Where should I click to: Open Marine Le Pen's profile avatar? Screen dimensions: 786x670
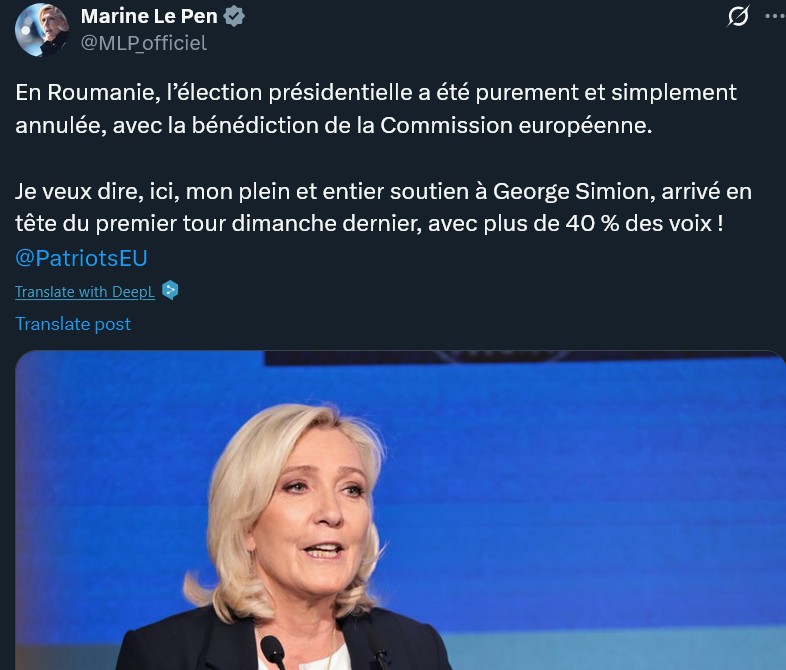point(42,30)
